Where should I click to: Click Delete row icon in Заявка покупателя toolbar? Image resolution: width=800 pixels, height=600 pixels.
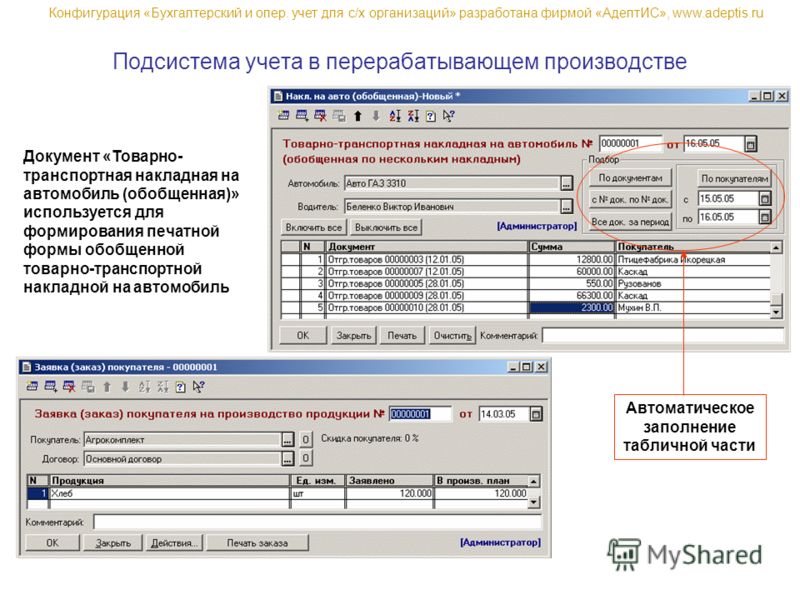[69, 387]
